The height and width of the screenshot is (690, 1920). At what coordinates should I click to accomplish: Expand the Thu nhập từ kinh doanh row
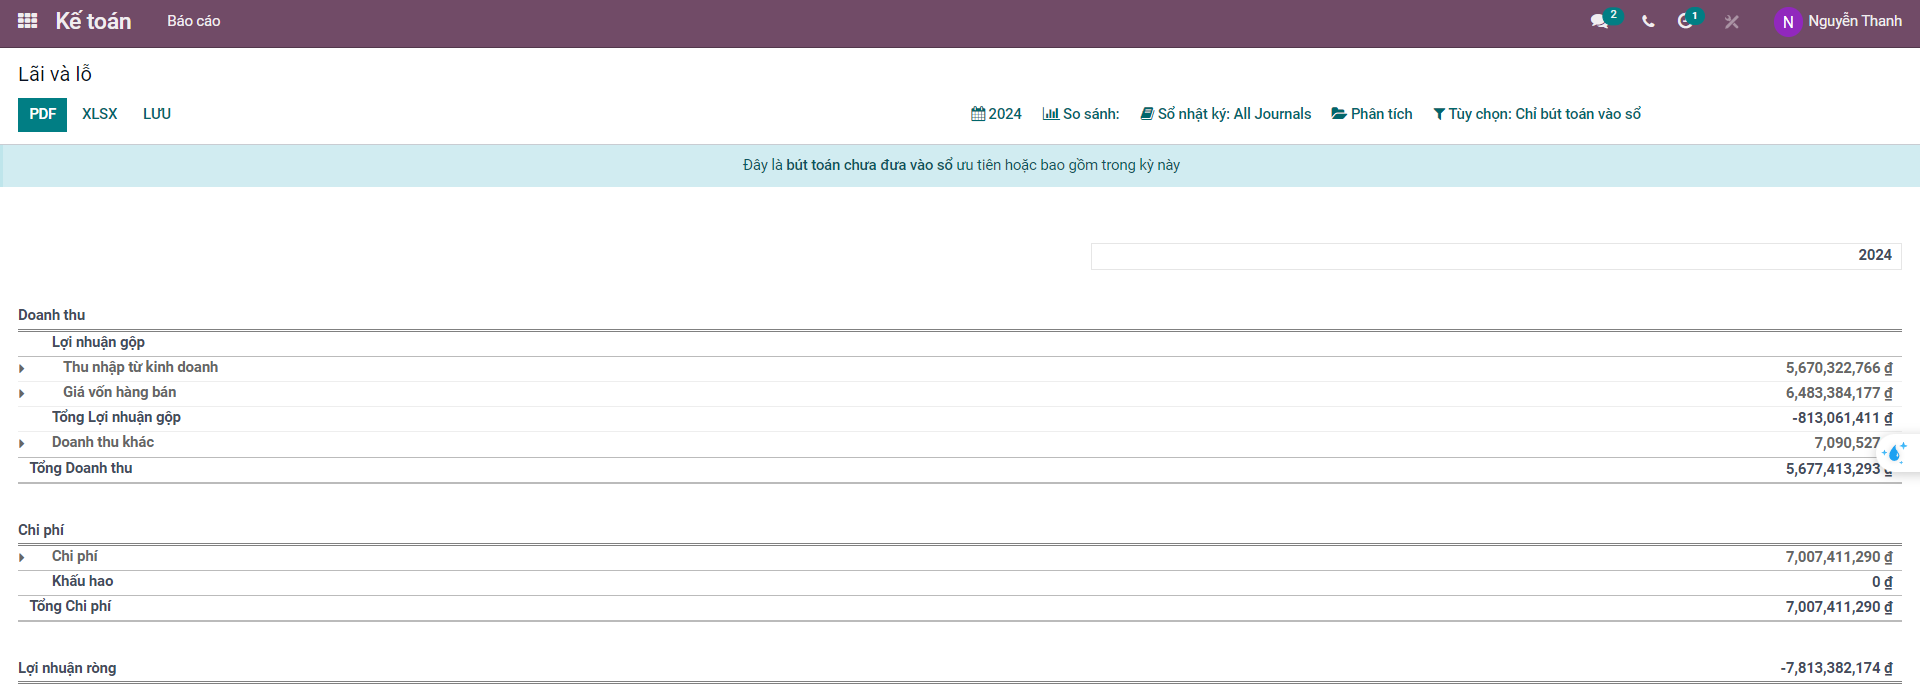(22, 368)
